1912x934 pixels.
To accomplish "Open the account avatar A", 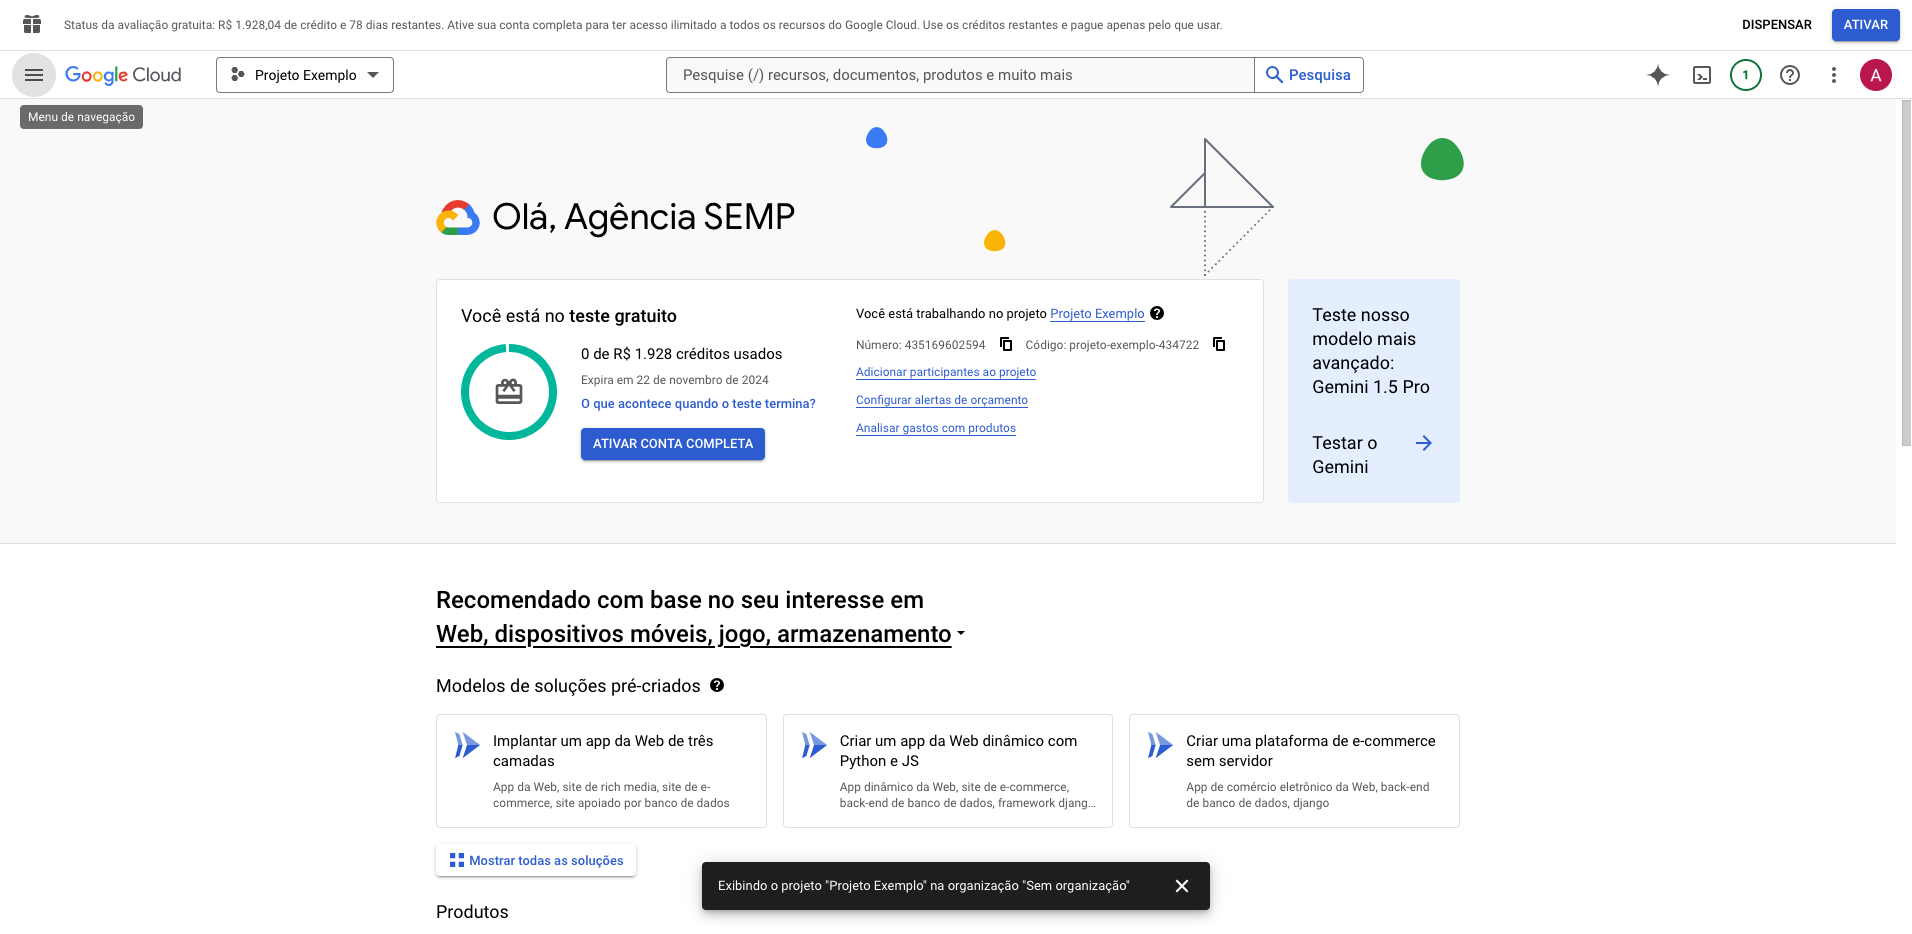I will [1876, 75].
